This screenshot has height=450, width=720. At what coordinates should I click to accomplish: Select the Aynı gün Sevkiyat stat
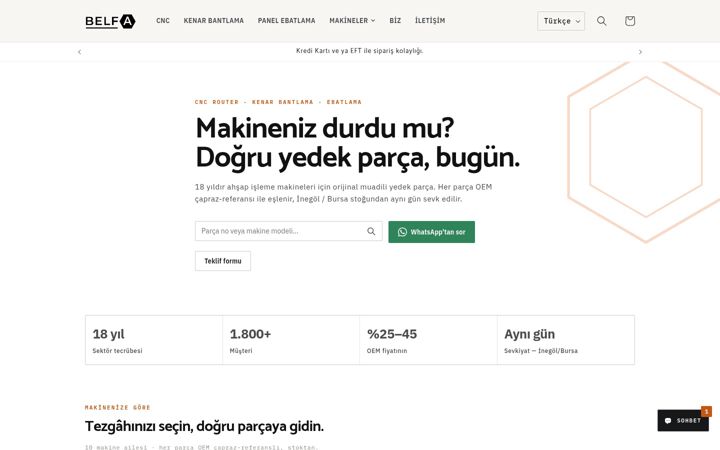[x=566, y=340]
